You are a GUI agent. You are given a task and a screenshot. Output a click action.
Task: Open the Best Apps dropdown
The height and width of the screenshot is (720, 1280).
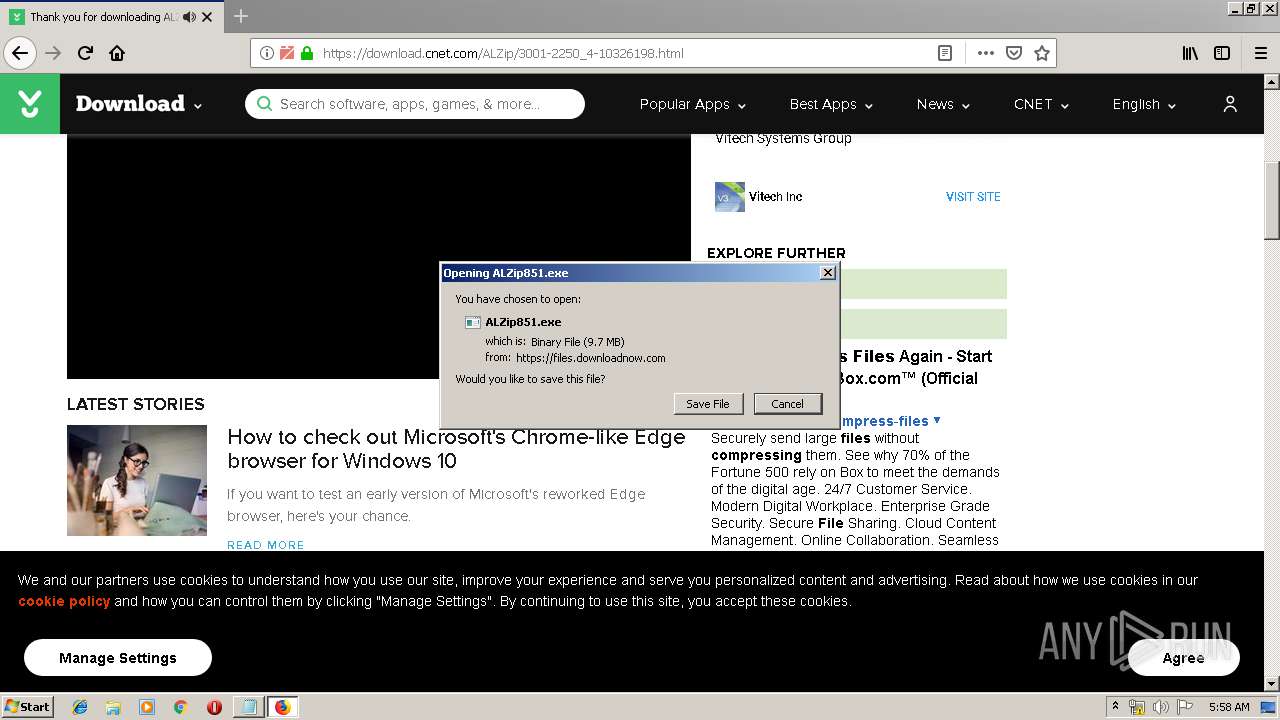pos(831,104)
